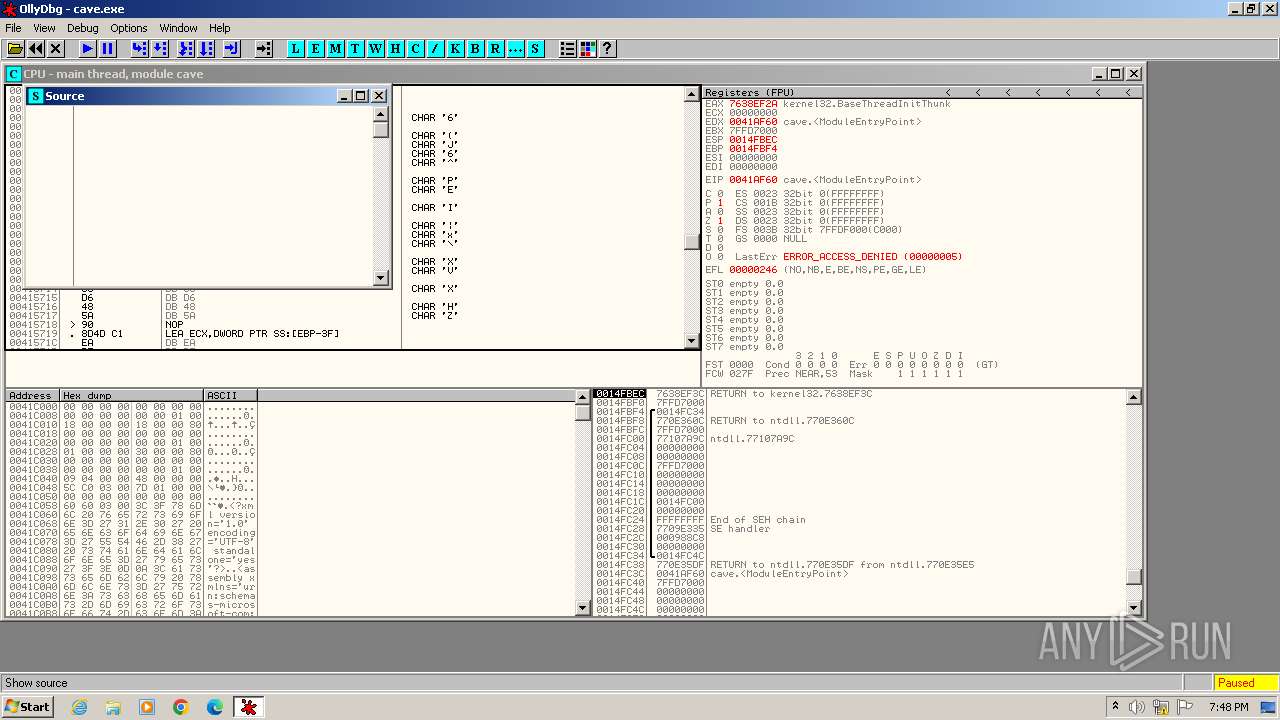Click the Trace over toolbar icon
This screenshot has height=720, width=1280.
(x=206, y=48)
